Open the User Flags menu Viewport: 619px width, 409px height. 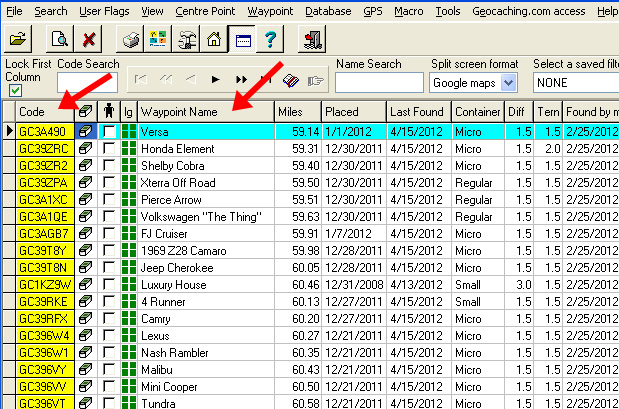104,11
